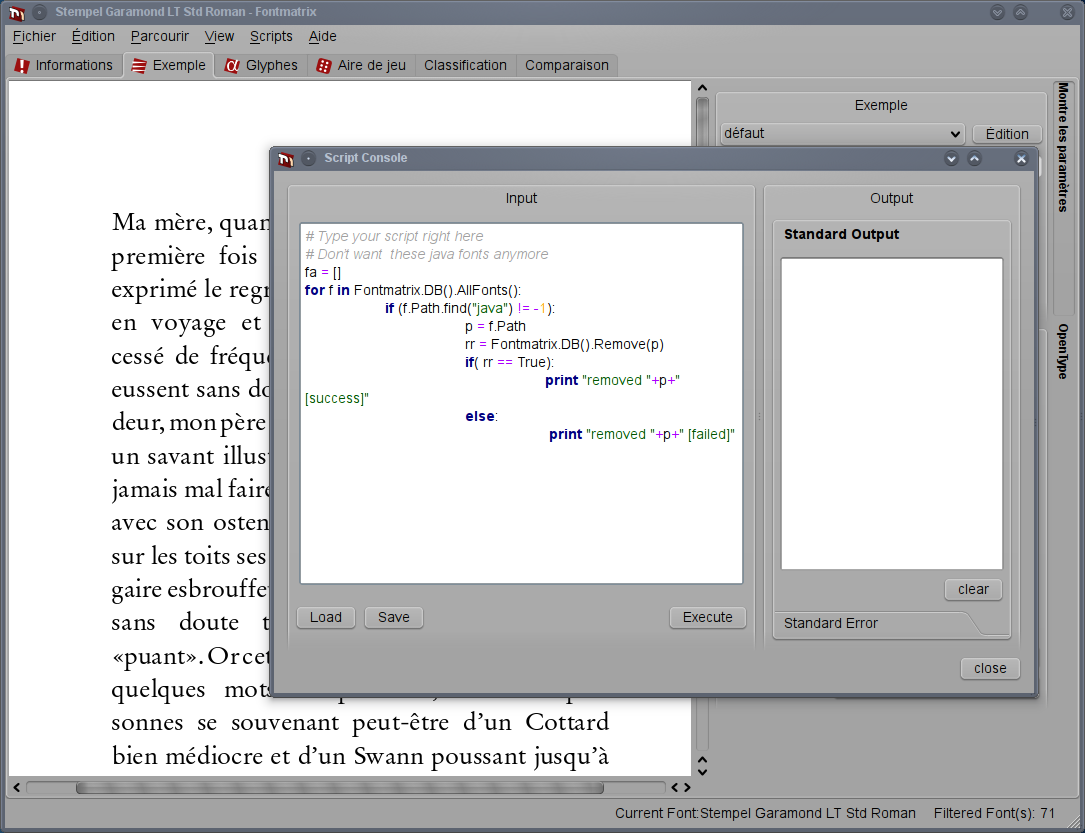This screenshot has width=1085, height=833.
Task: Open the défaut sample dropdown
Action: coord(842,134)
